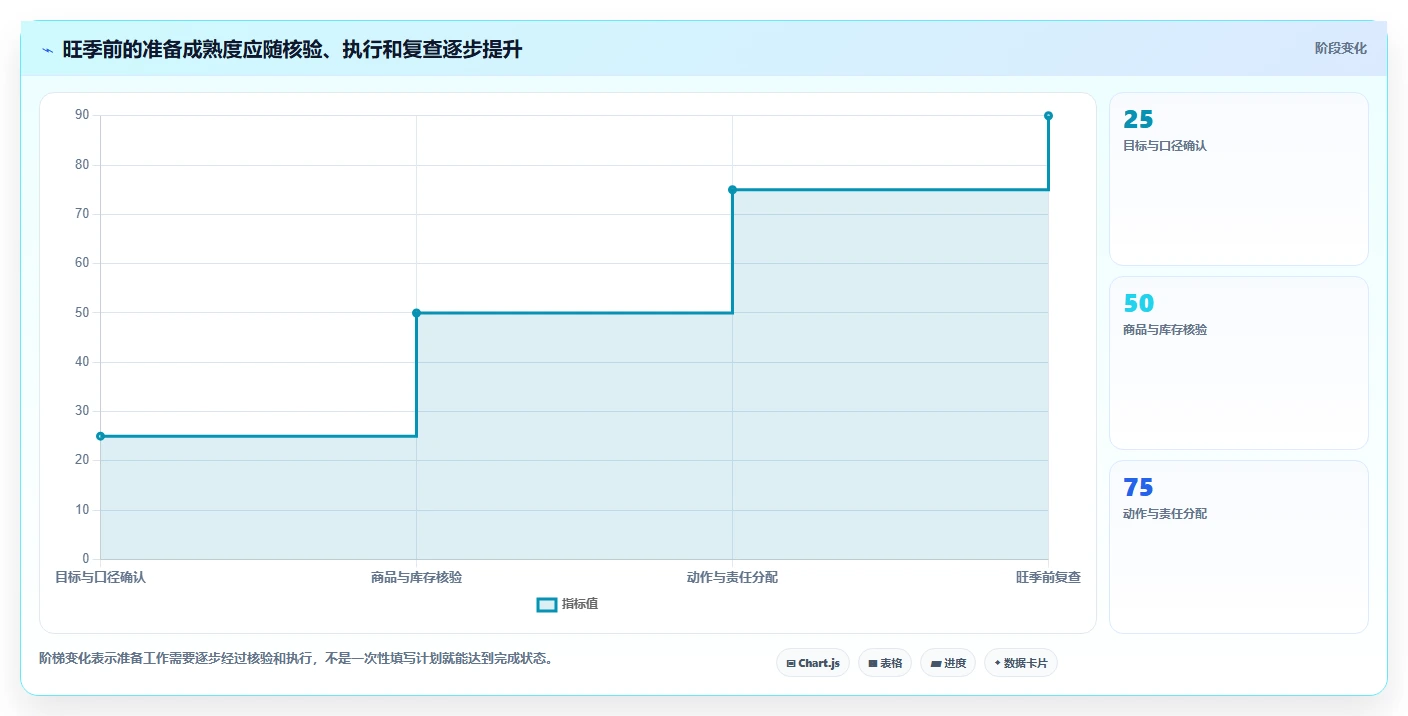Click the 指标值 legend label text
The height and width of the screenshot is (716, 1408).
[x=580, y=604]
